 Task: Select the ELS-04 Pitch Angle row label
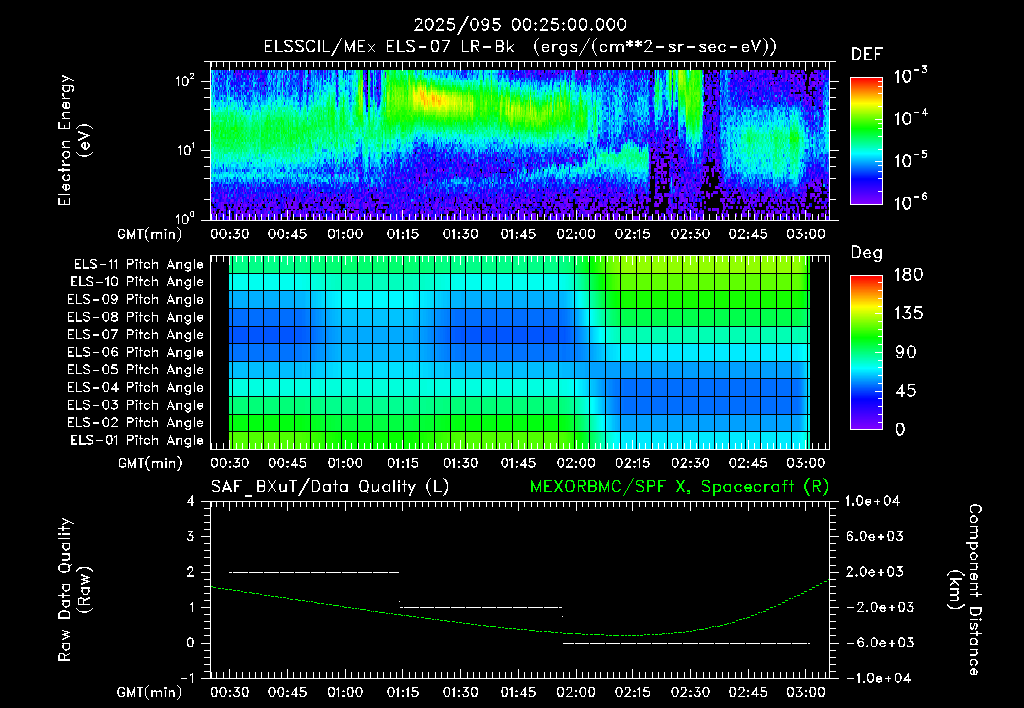(136, 387)
